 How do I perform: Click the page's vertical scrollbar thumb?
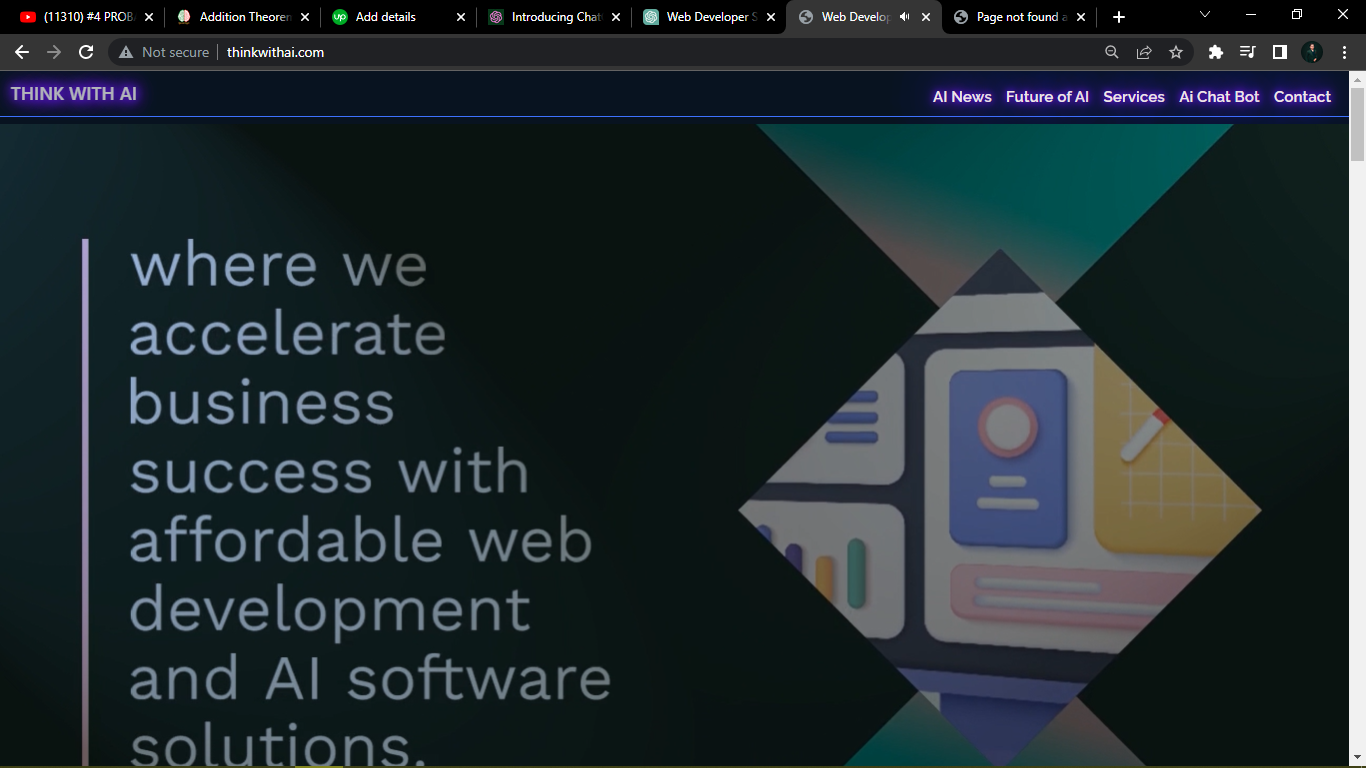[x=1357, y=124]
